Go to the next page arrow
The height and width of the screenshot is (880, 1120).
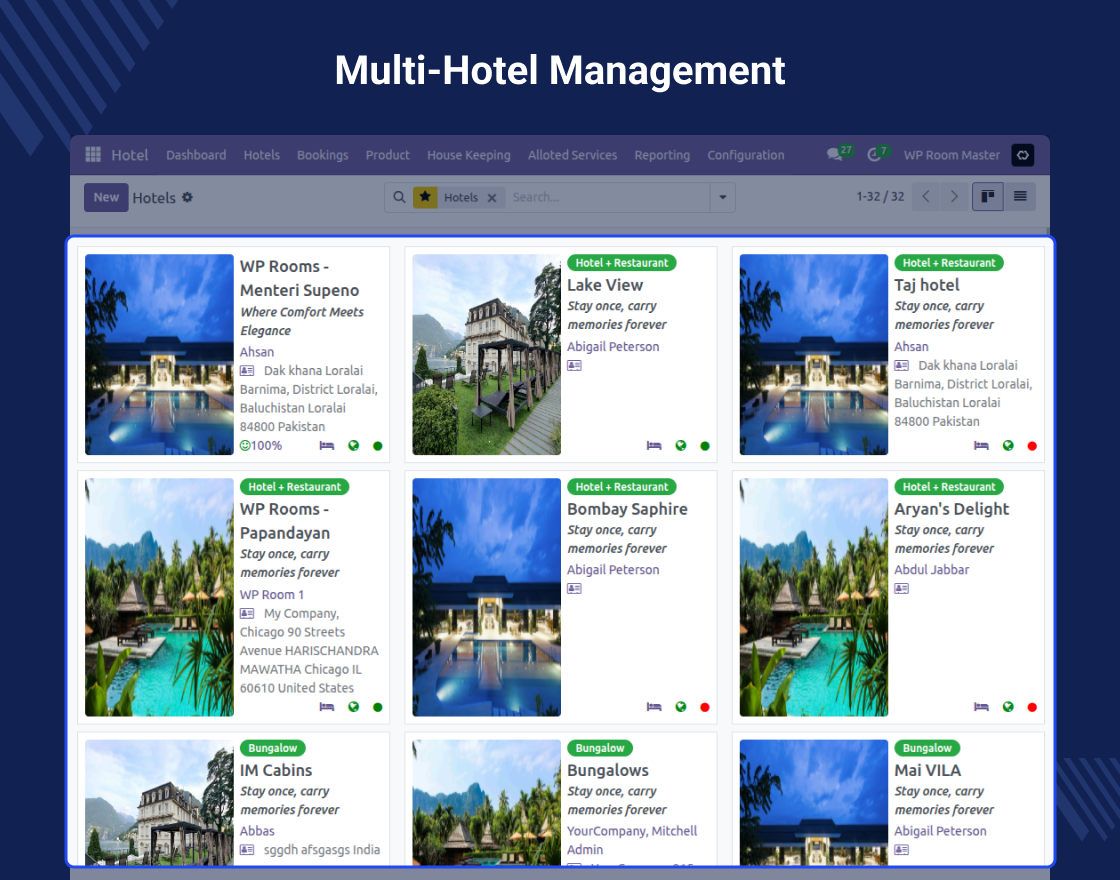click(954, 197)
